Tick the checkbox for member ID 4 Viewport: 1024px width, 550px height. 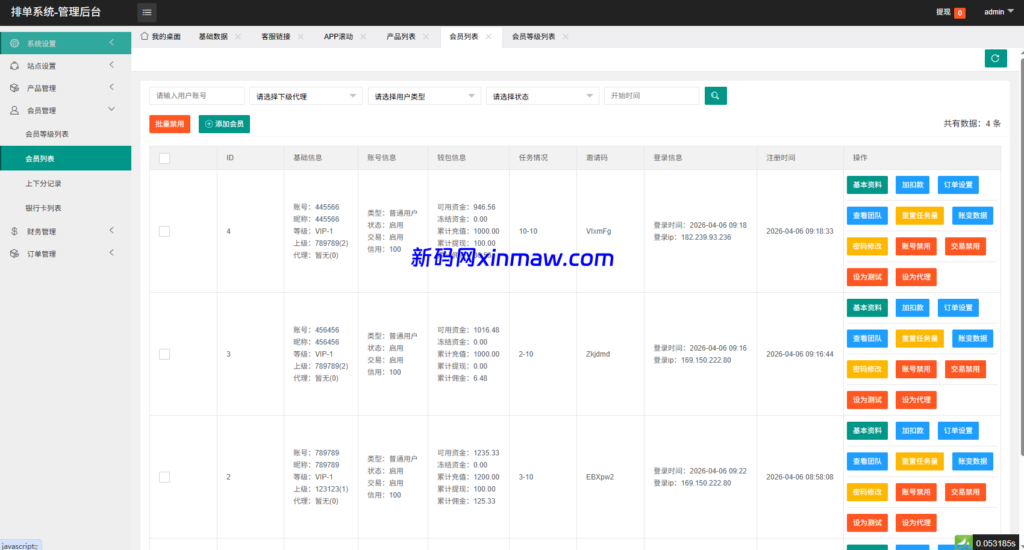(165, 231)
